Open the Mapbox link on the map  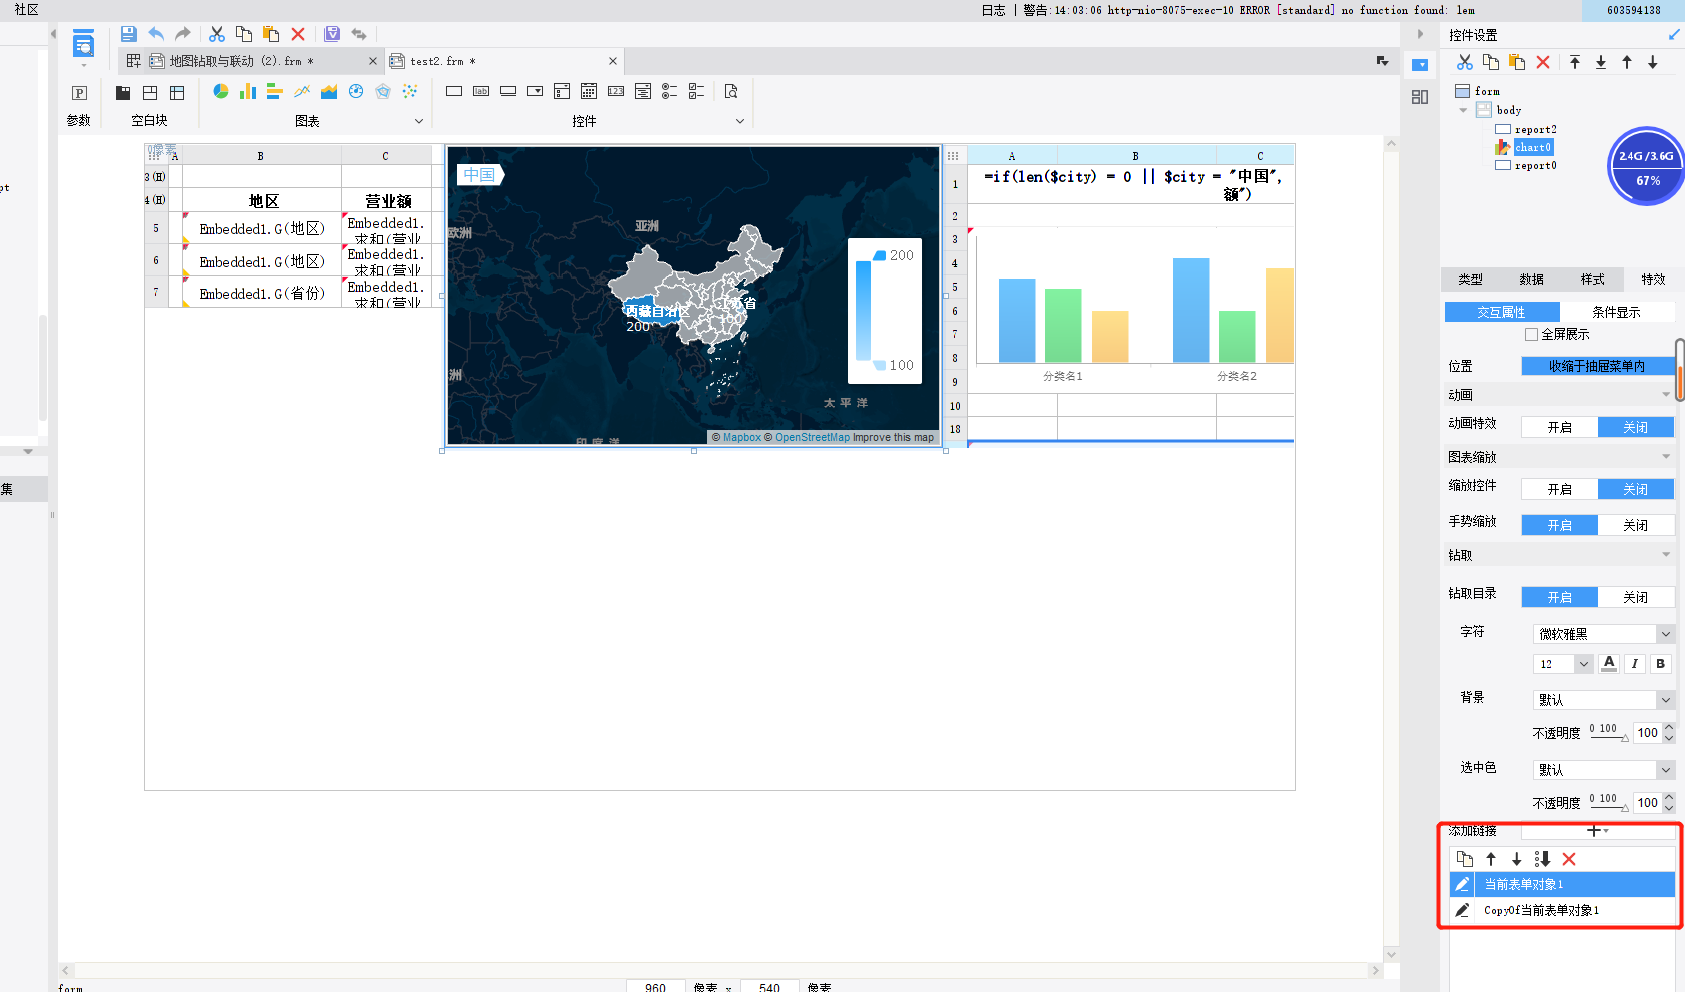point(742,437)
